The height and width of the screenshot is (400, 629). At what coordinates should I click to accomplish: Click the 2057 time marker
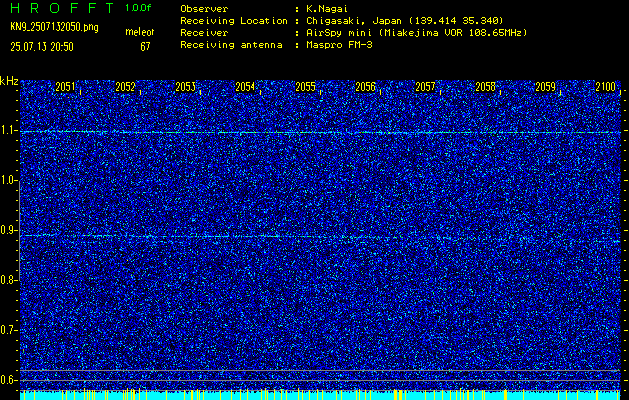[425, 87]
